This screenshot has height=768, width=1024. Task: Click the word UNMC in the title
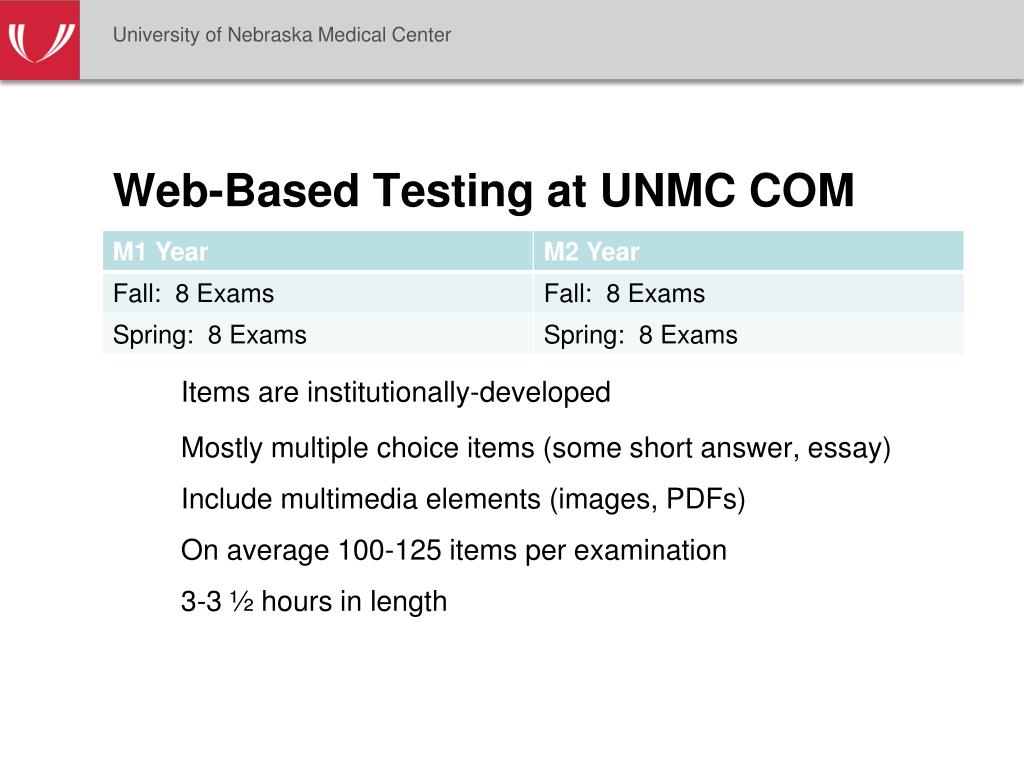[x=669, y=190]
